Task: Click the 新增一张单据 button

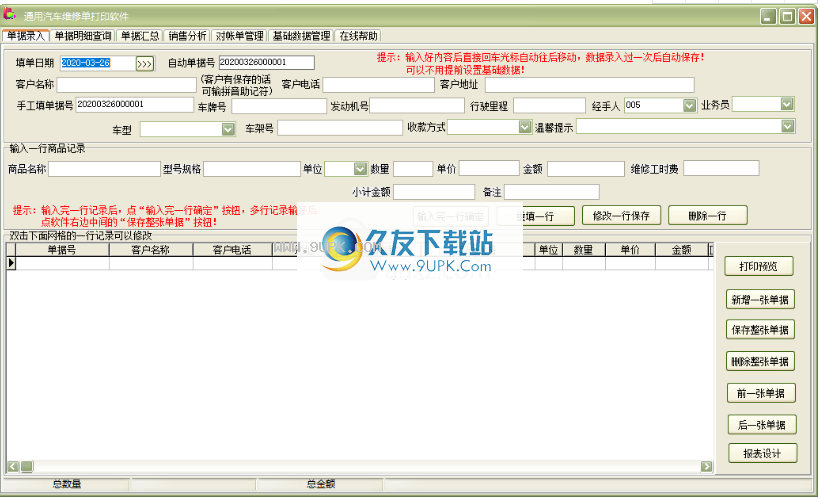Action: 760,300
